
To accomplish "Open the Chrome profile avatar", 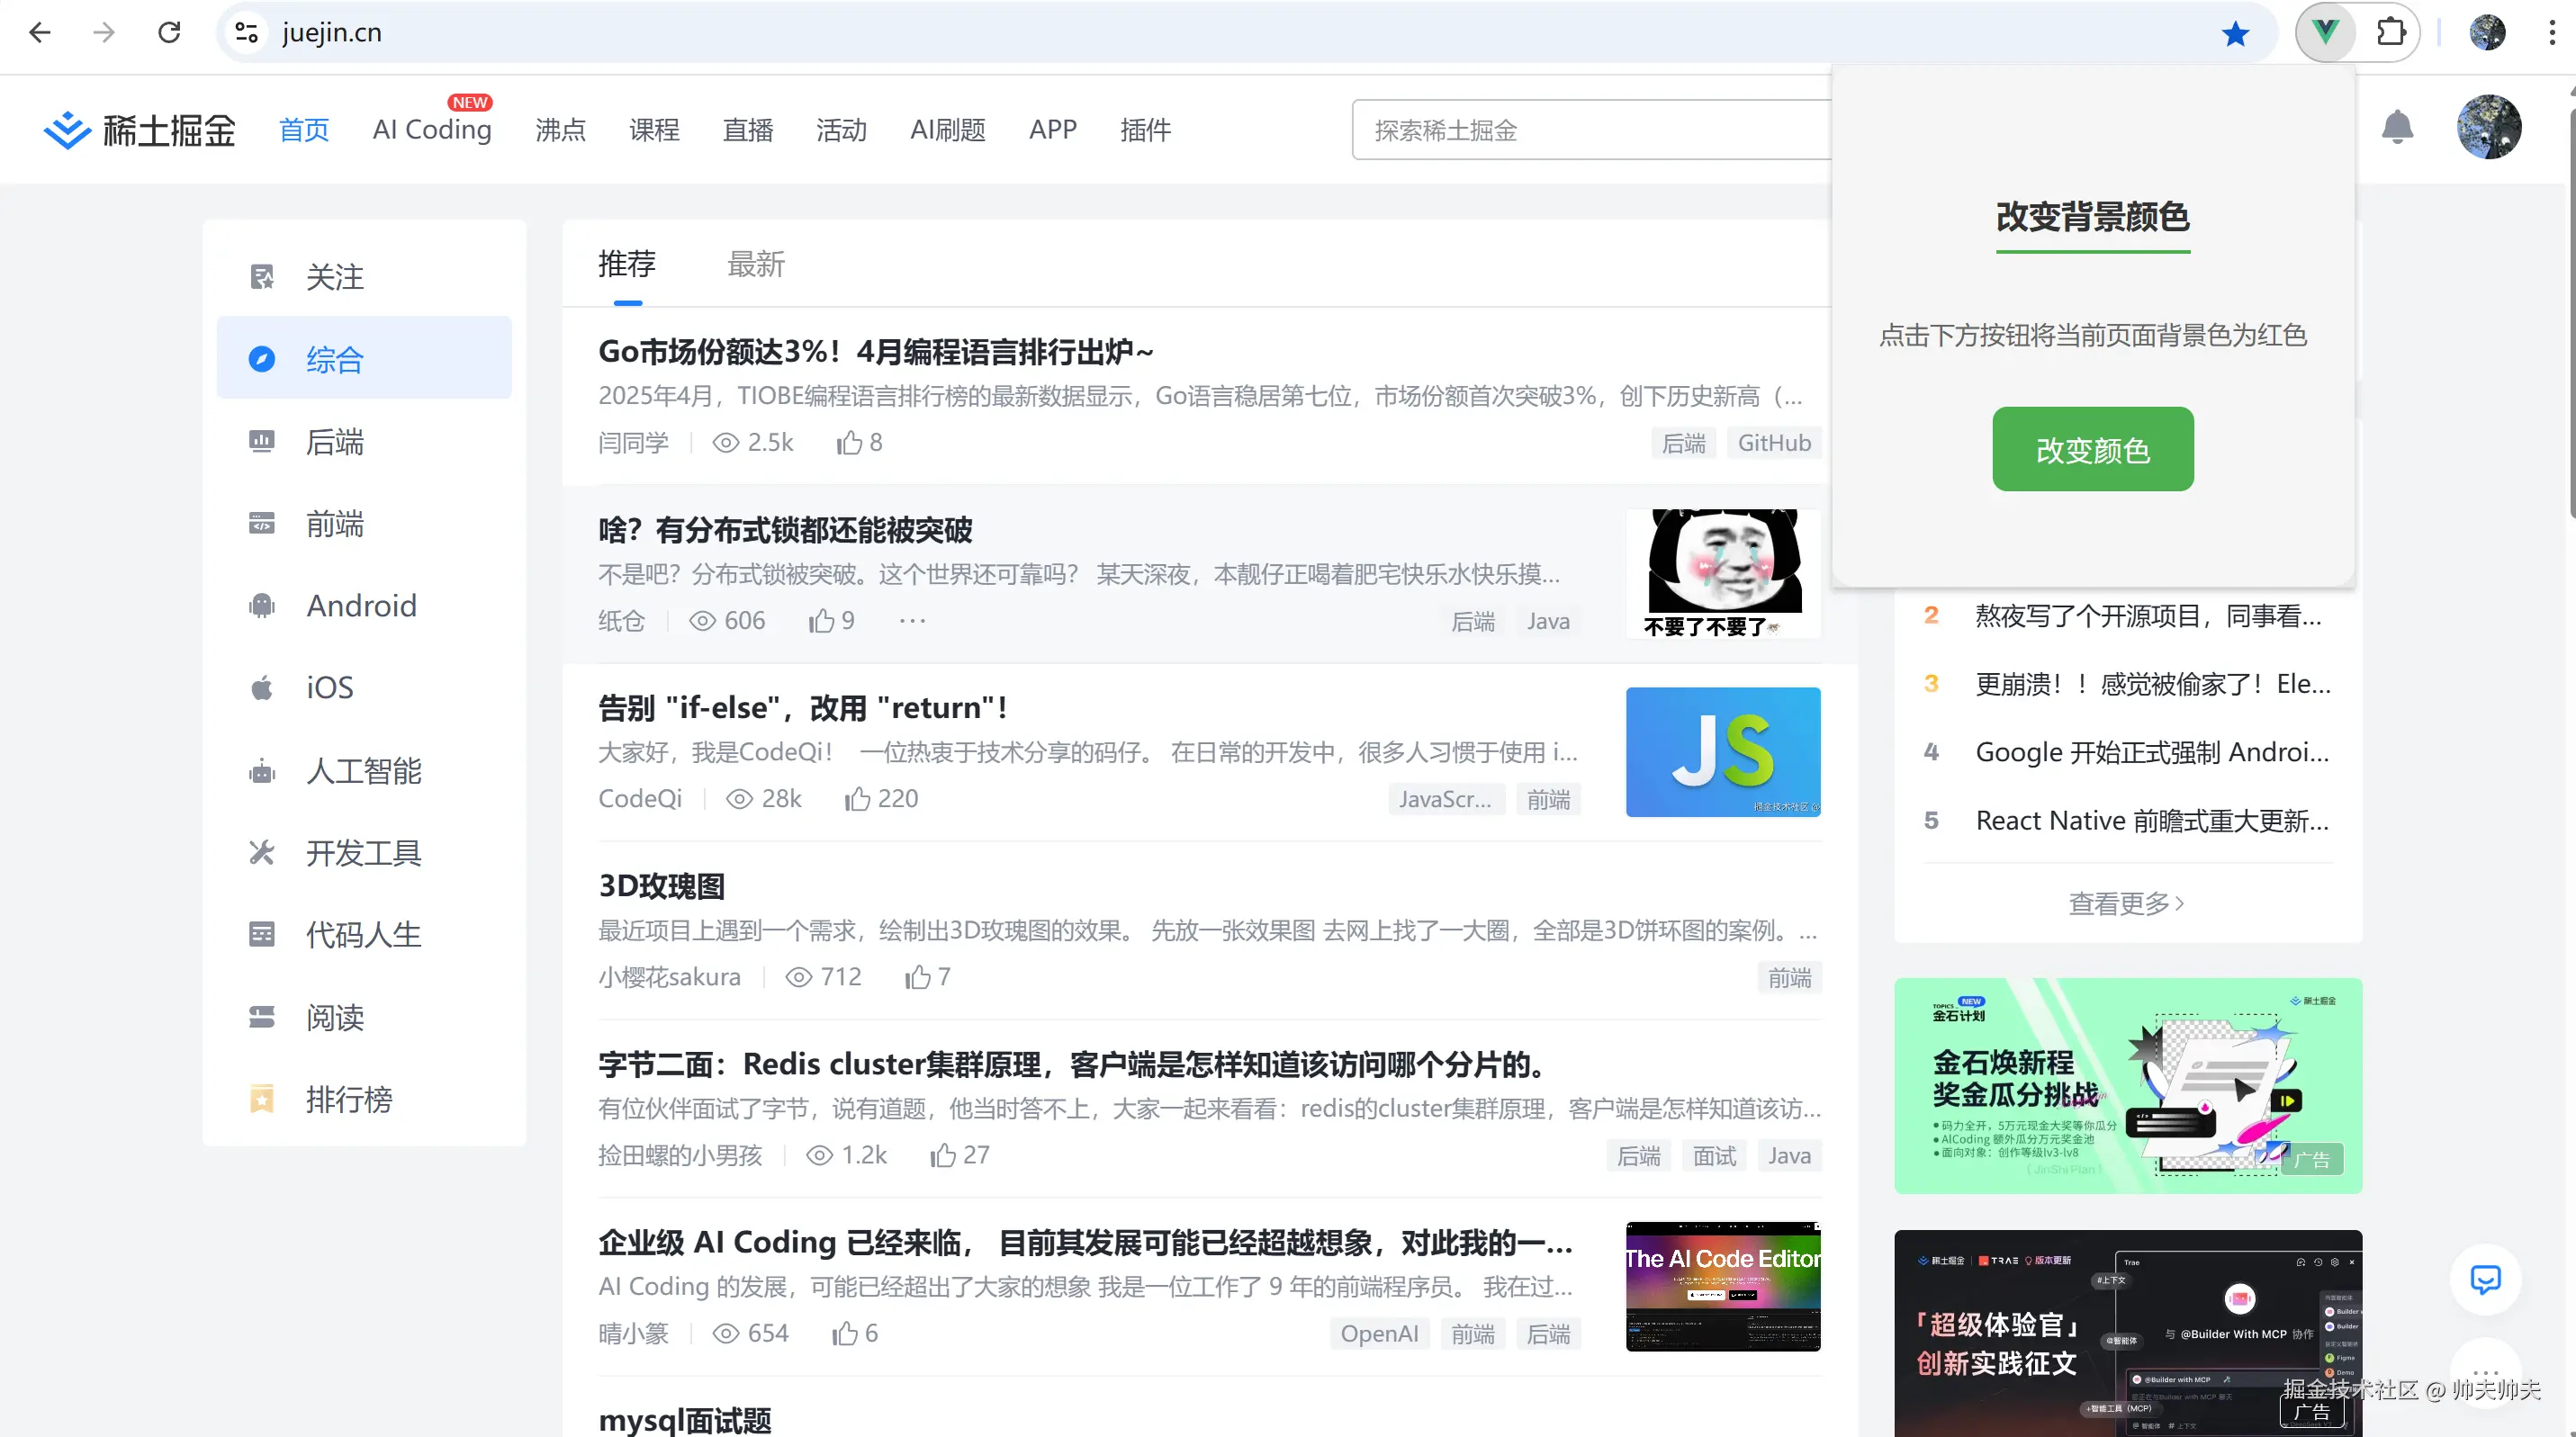I will pos(2487,33).
